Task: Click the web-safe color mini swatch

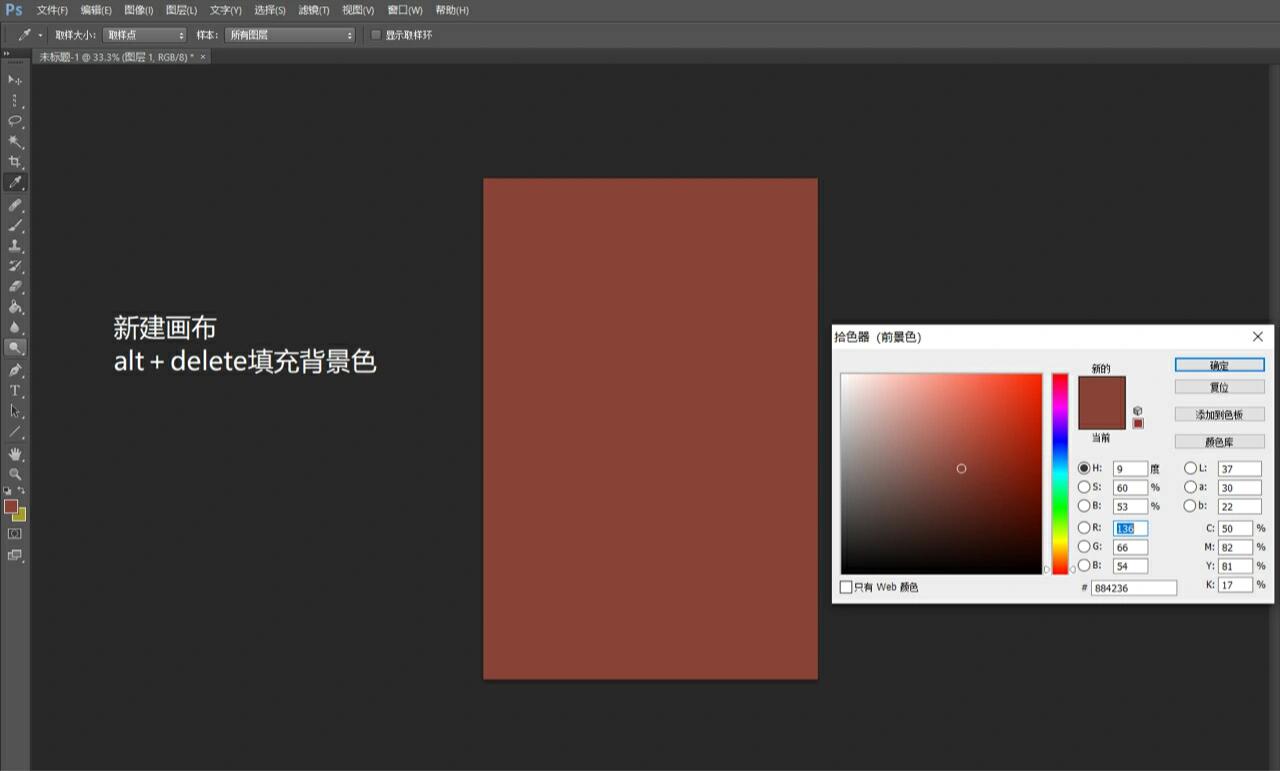Action: click(x=1138, y=423)
